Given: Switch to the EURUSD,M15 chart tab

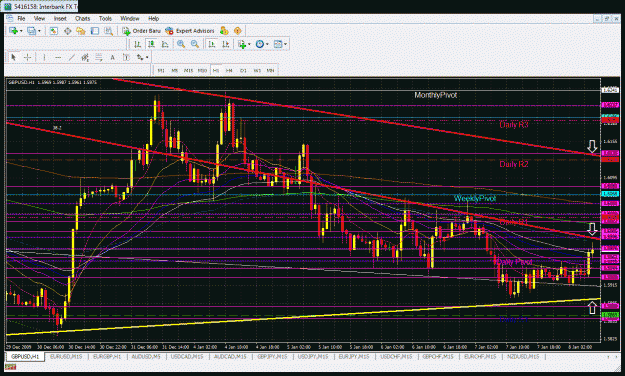Looking at the screenshot, I should coord(66,356).
